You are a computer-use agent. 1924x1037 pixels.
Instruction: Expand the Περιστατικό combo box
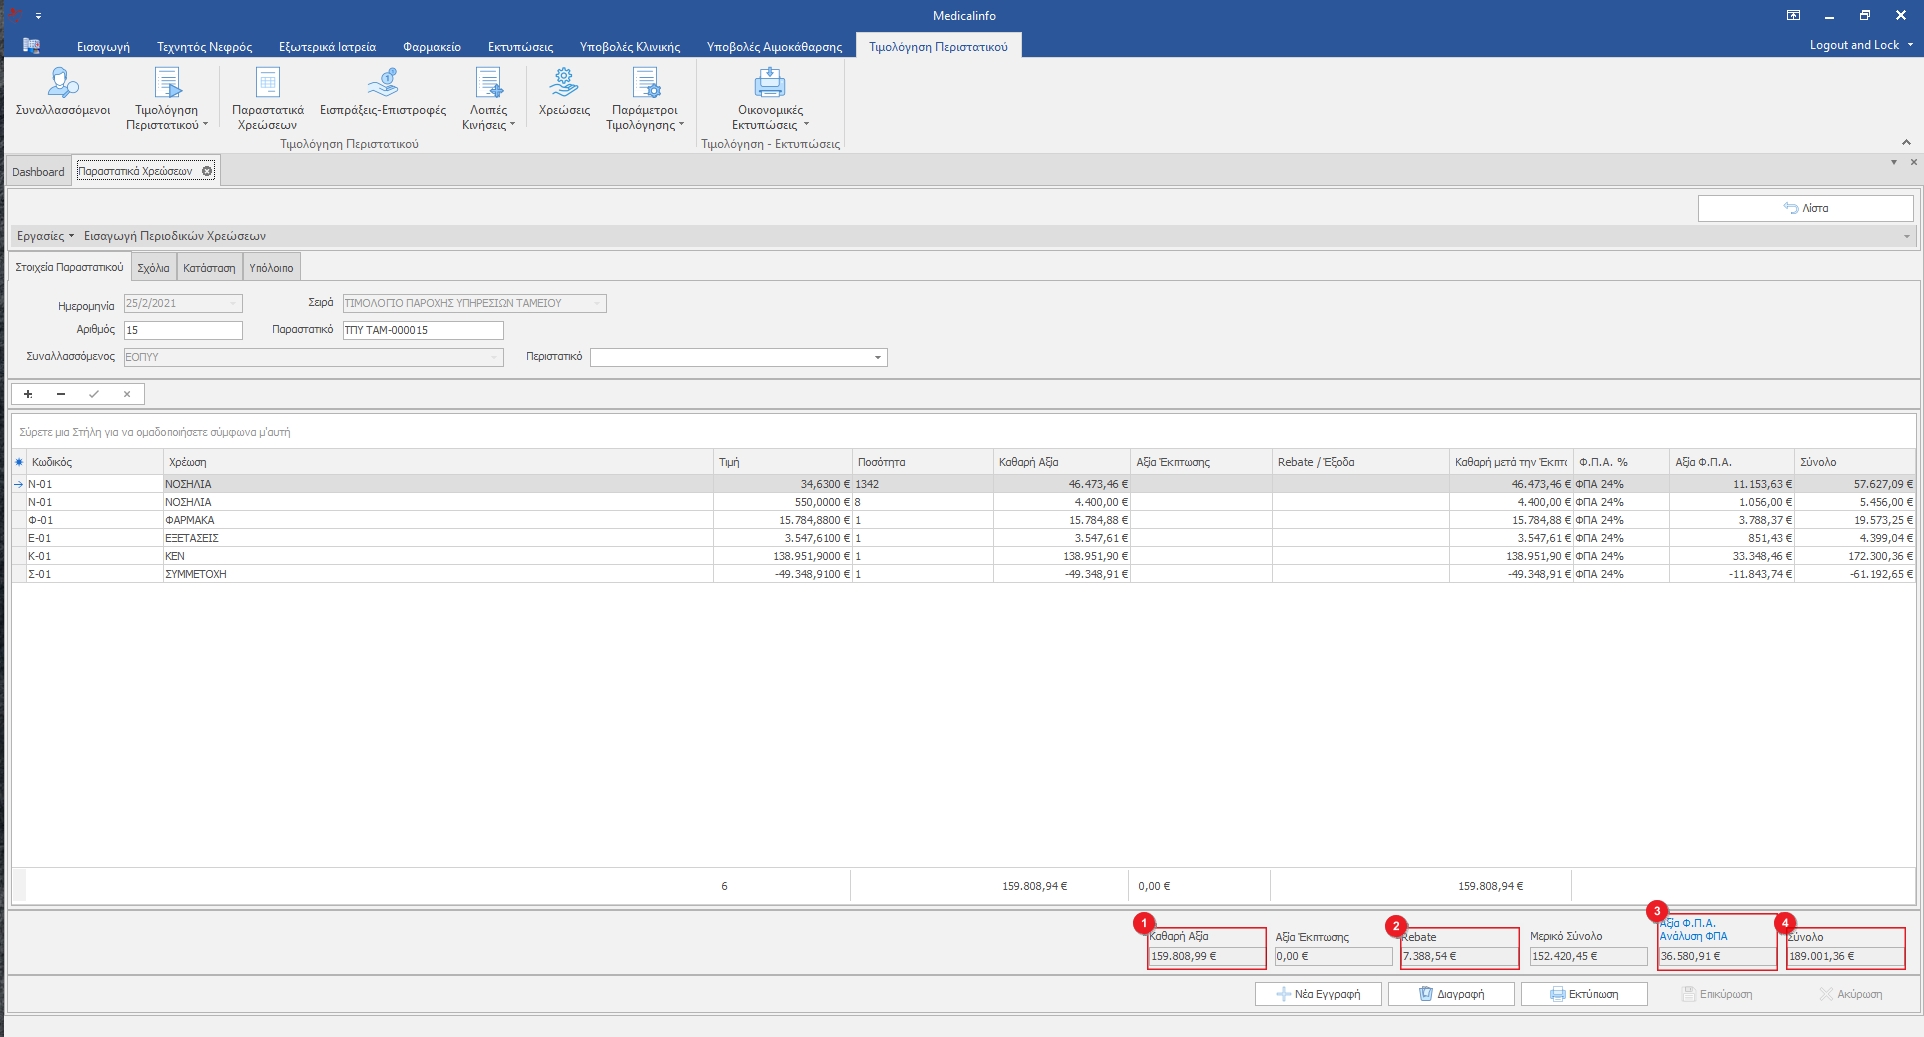pos(877,358)
